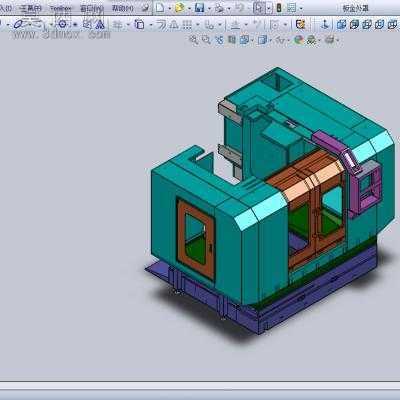
Task: Expand the Apply Scene dropdown arrow
Action: click(x=320, y=41)
